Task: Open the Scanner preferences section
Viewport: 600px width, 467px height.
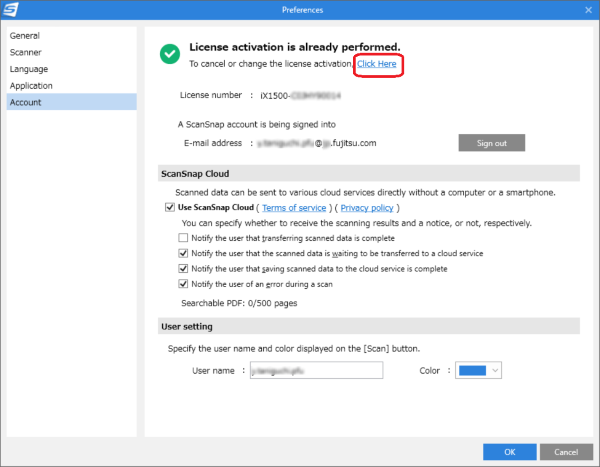Action: click(x=72, y=52)
